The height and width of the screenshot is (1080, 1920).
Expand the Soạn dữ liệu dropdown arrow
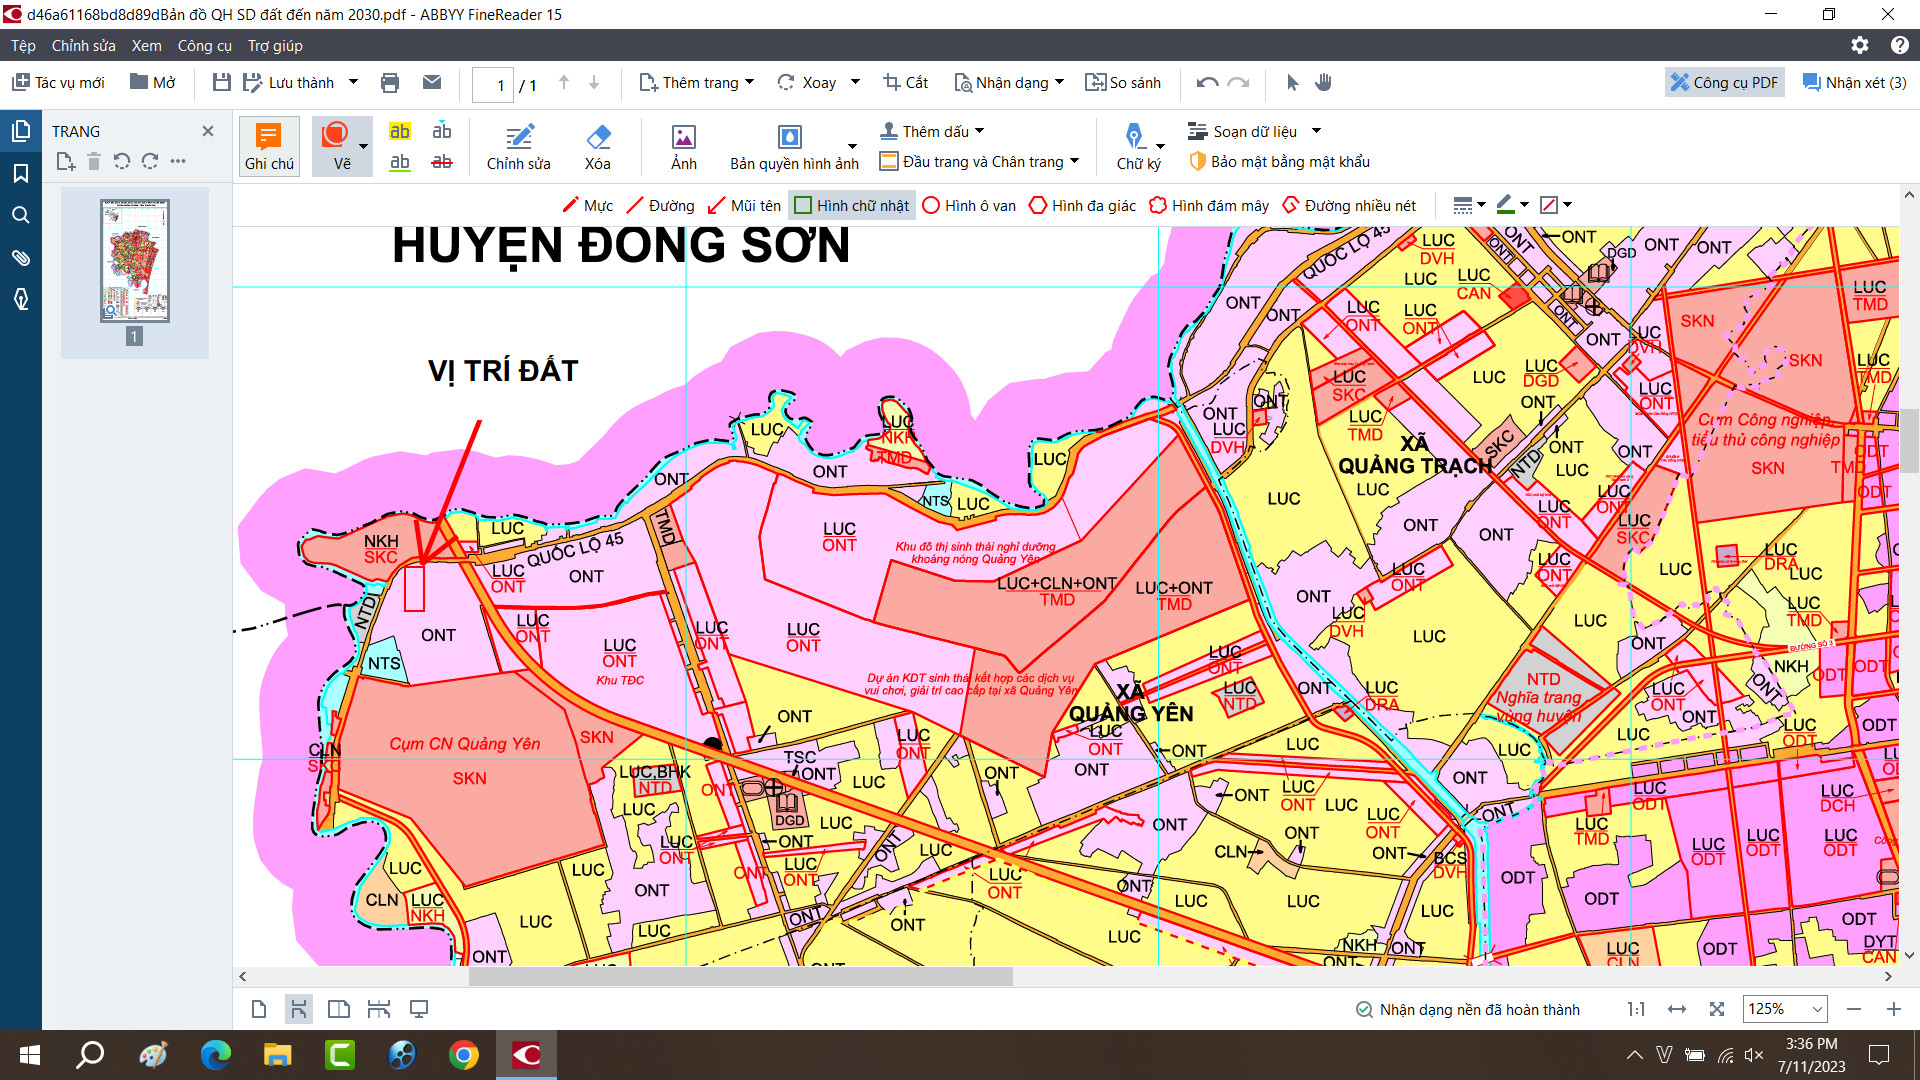[x=1316, y=131]
